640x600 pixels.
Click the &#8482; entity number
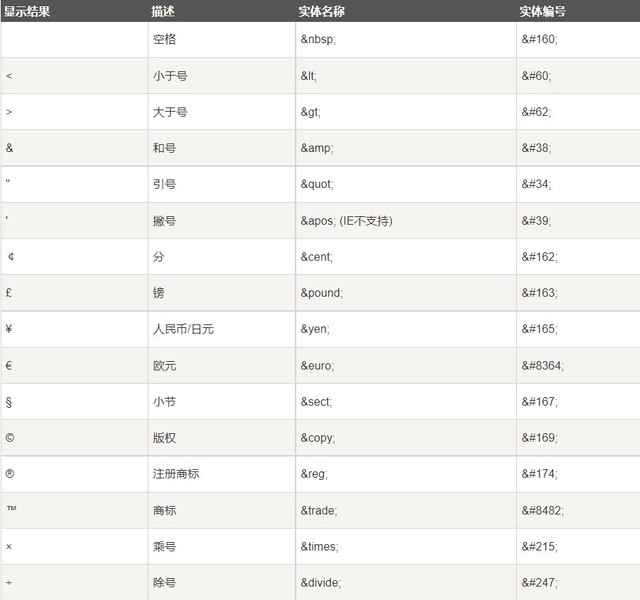tap(543, 510)
